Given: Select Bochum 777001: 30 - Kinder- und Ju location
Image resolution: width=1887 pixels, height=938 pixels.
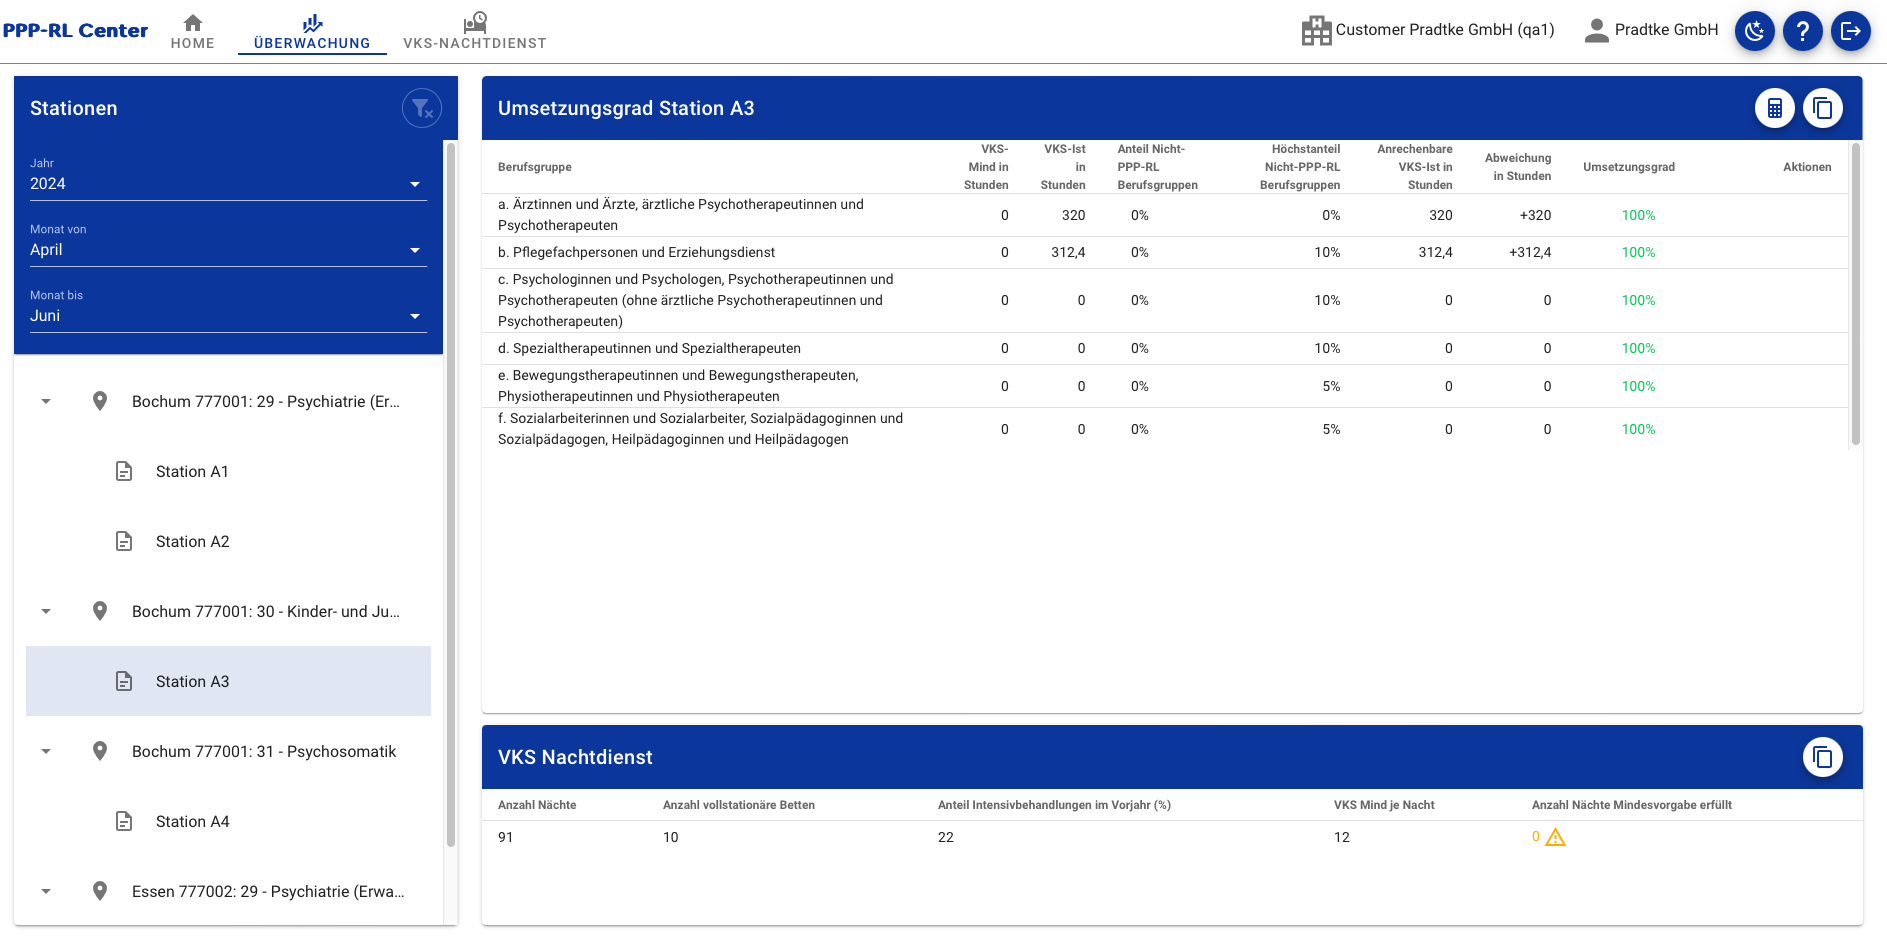Looking at the screenshot, I should tap(266, 611).
